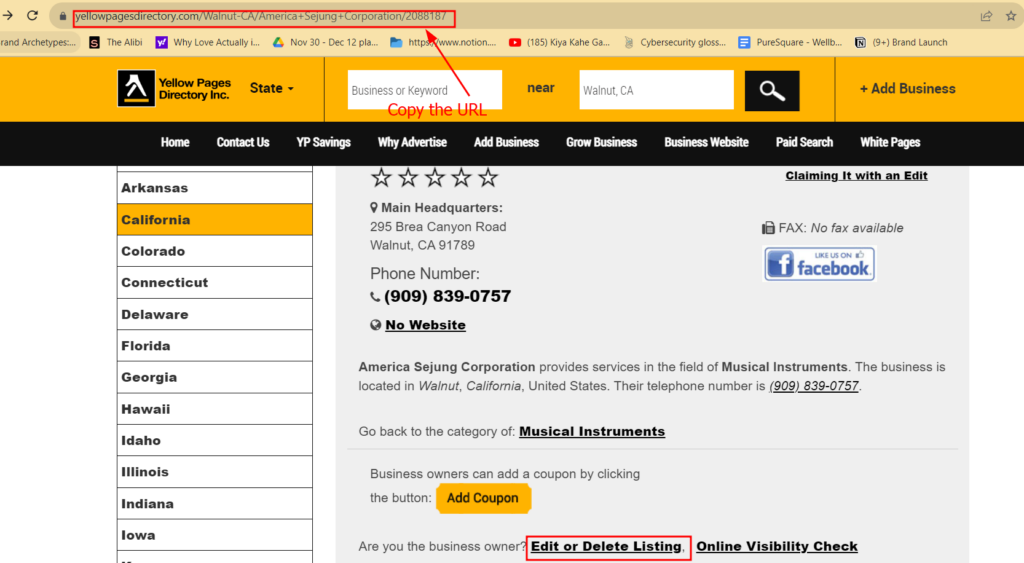Screen dimensions: 1024x563
Task: Select Indiana in state list
Action: coord(215,504)
